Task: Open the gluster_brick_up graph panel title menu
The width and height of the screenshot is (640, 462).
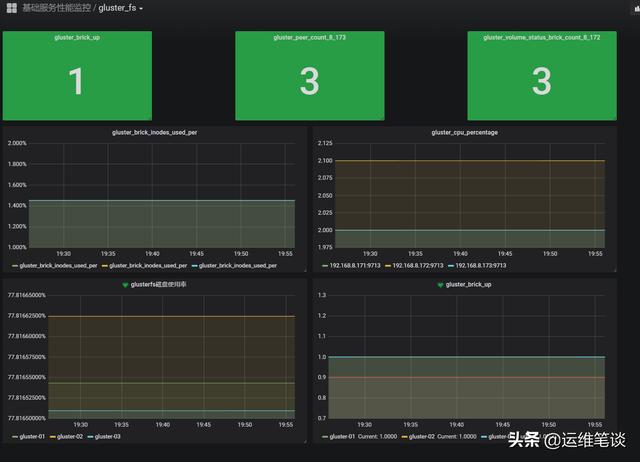Action: point(469,284)
